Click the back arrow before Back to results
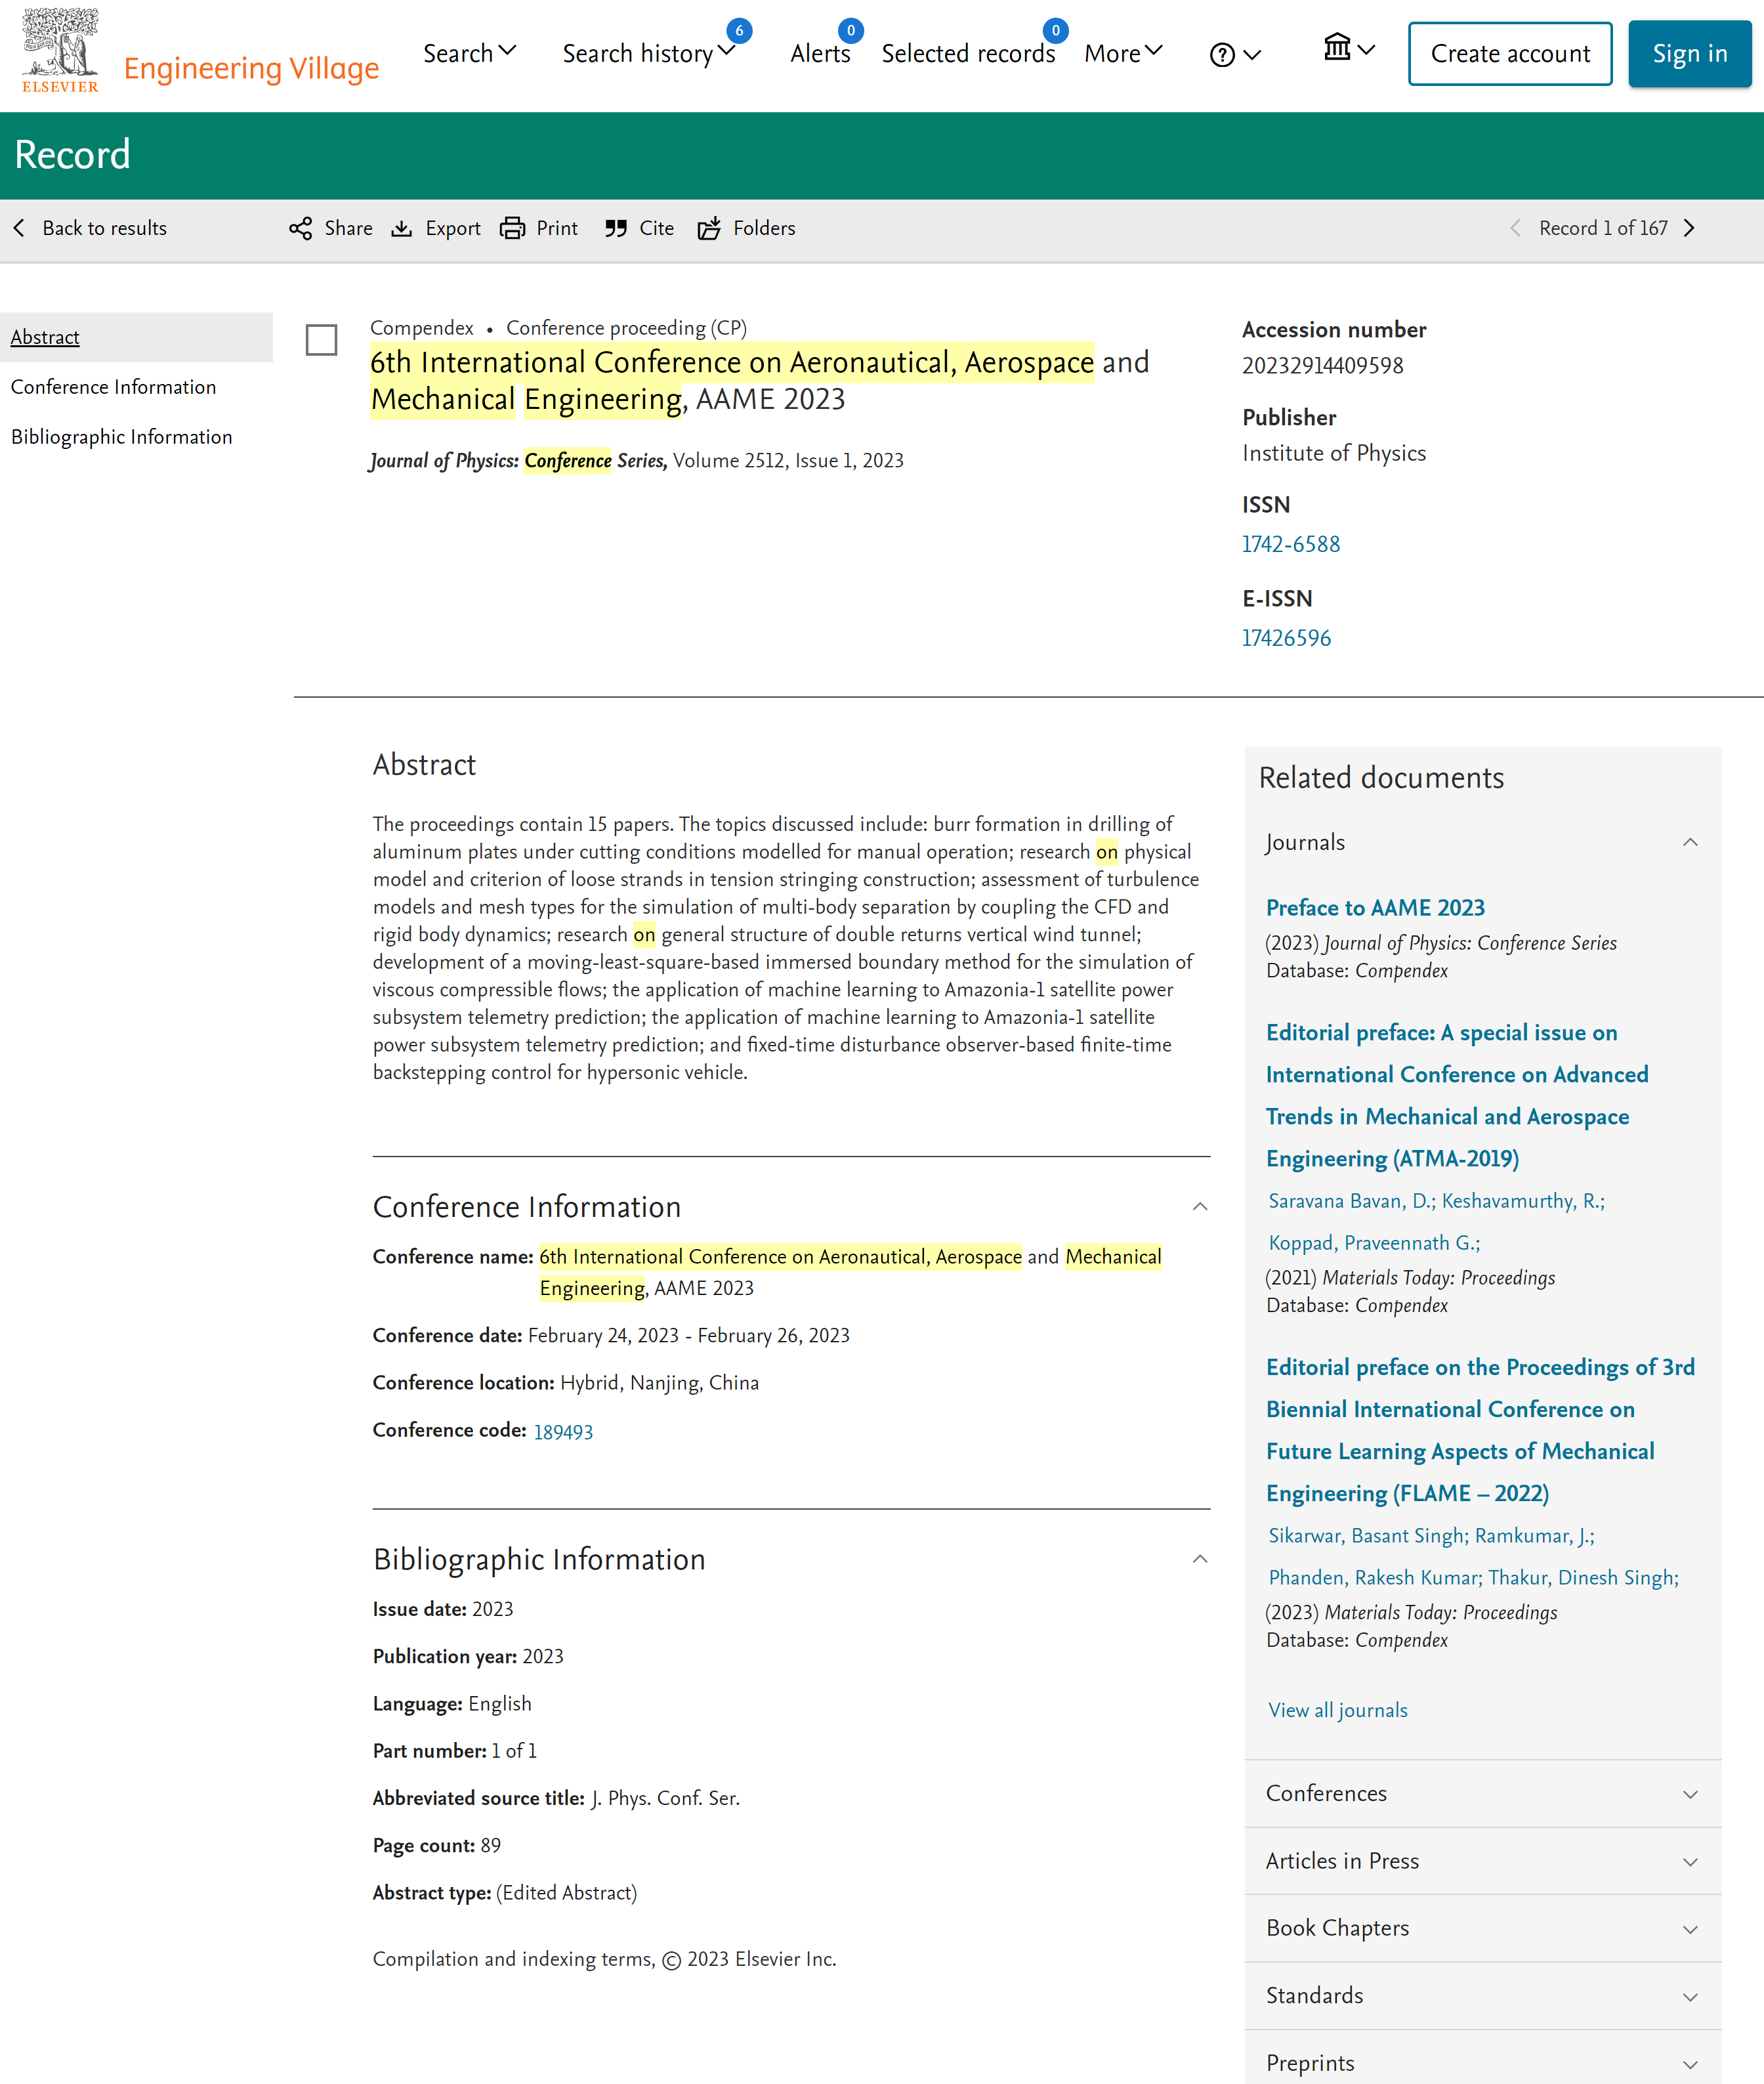 [19, 229]
